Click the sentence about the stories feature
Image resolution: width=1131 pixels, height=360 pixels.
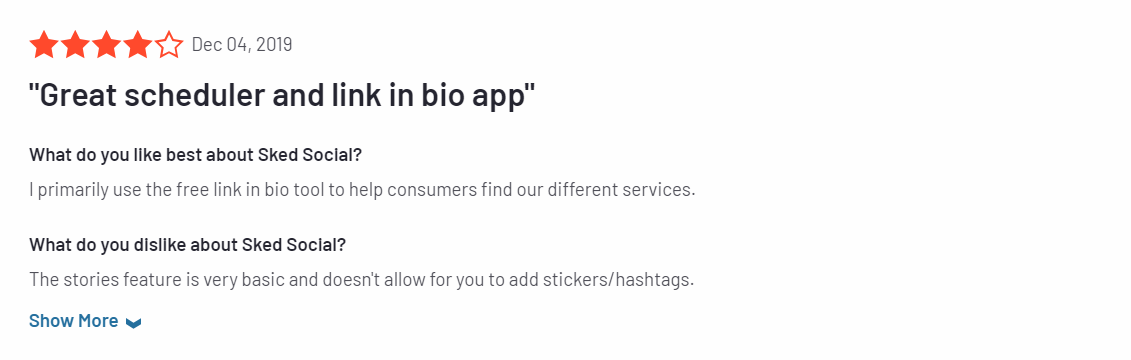361,280
